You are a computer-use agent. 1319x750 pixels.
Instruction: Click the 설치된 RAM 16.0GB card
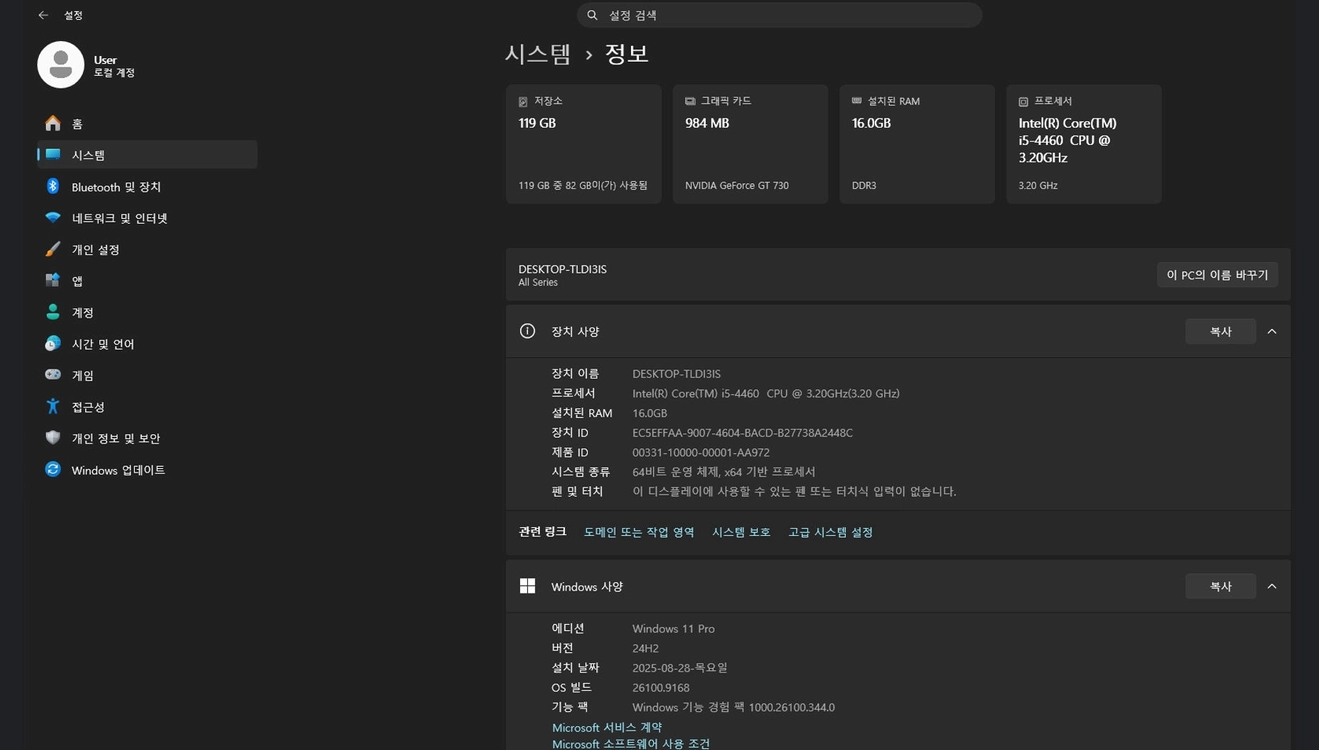coord(917,144)
